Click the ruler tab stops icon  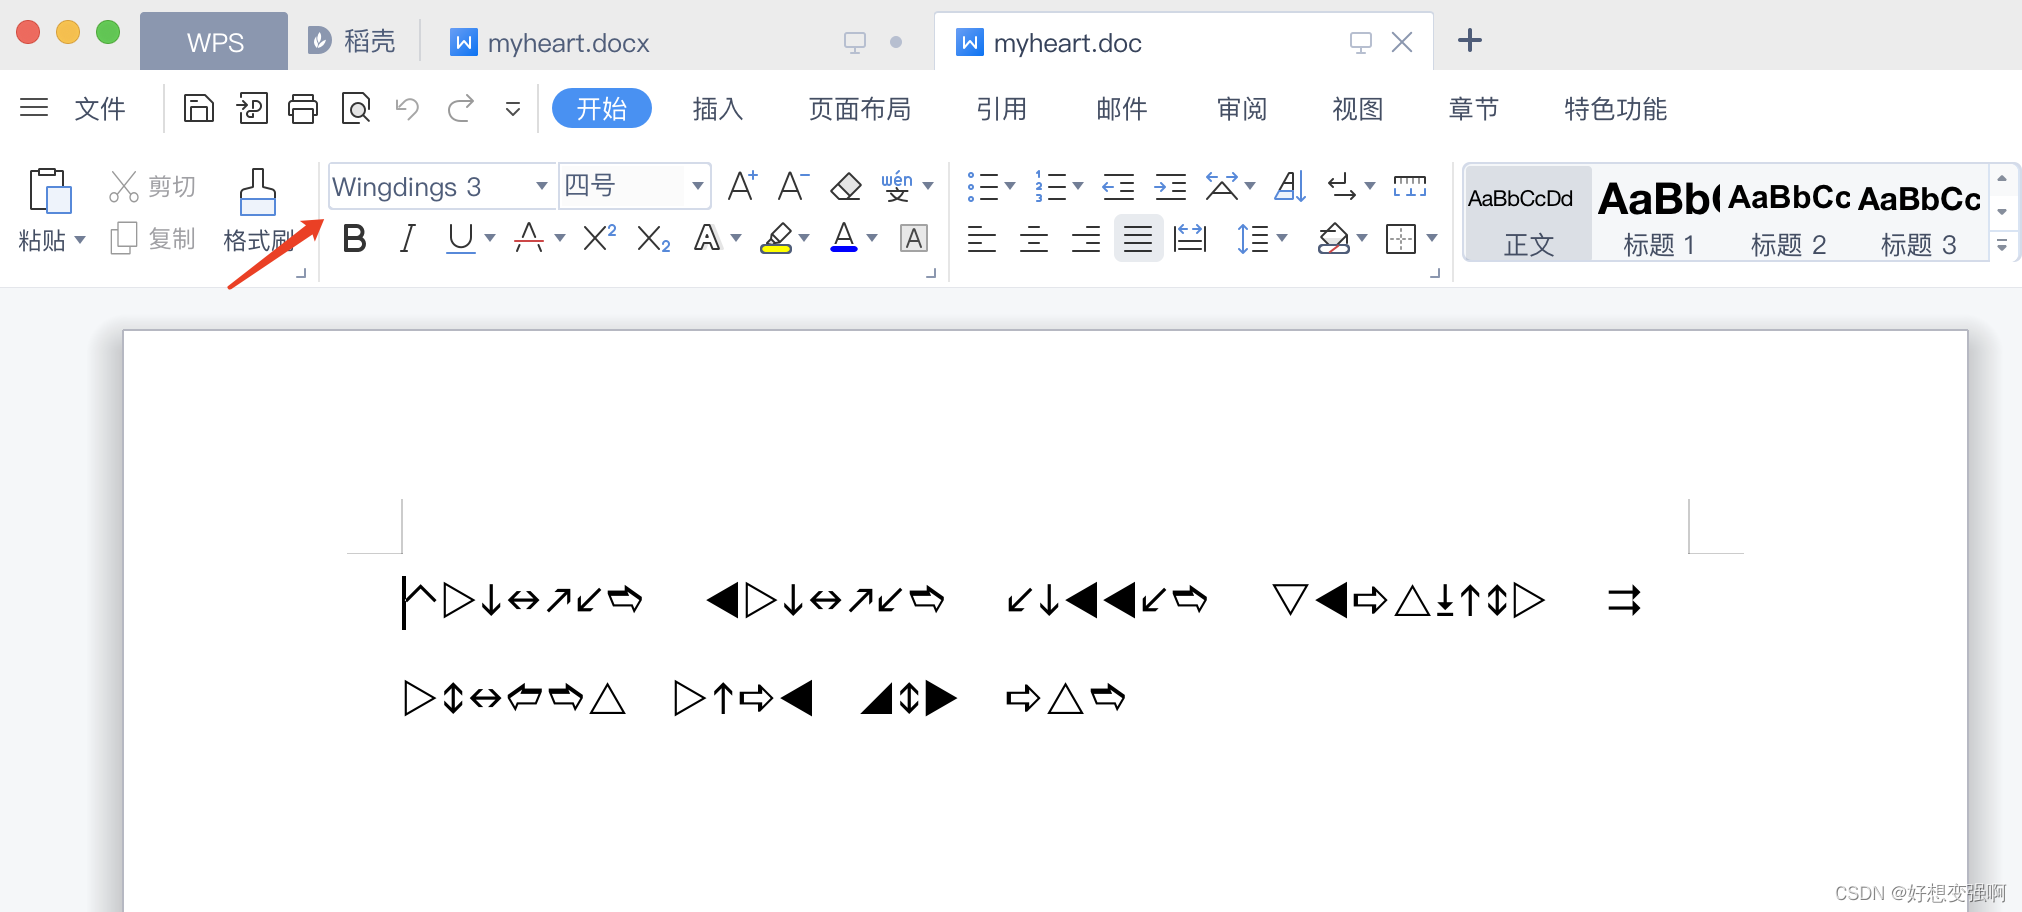tap(1410, 186)
